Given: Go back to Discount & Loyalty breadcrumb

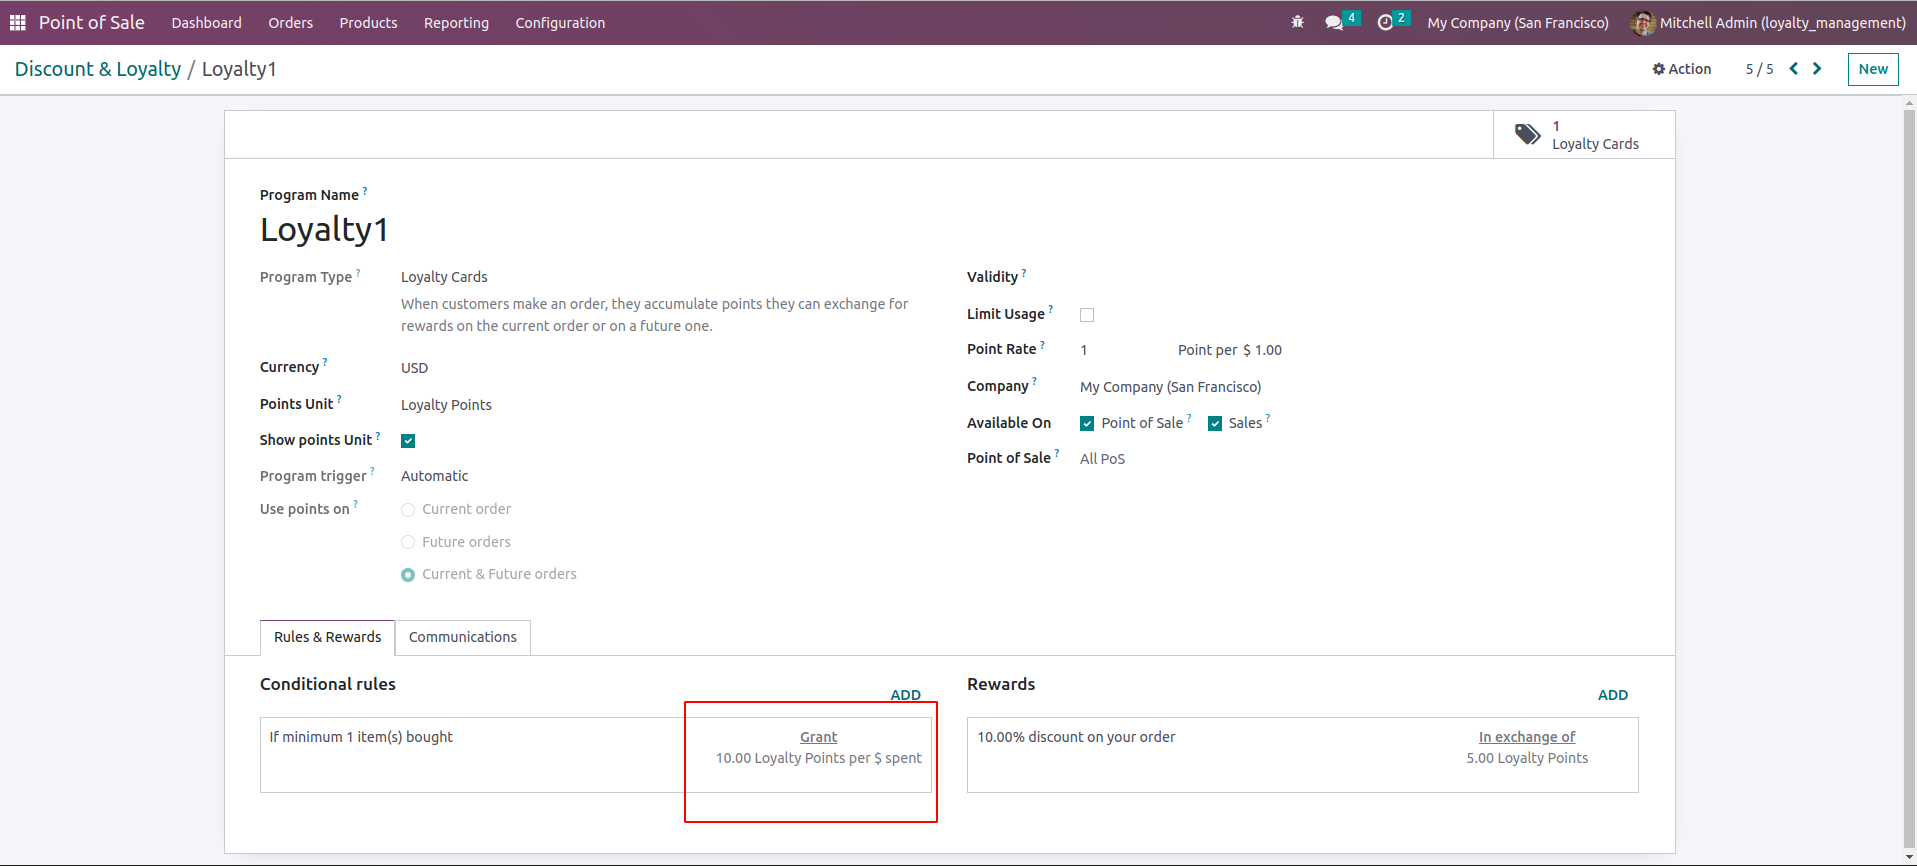Looking at the screenshot, I should pyautogui.click(x=98, y=69).
